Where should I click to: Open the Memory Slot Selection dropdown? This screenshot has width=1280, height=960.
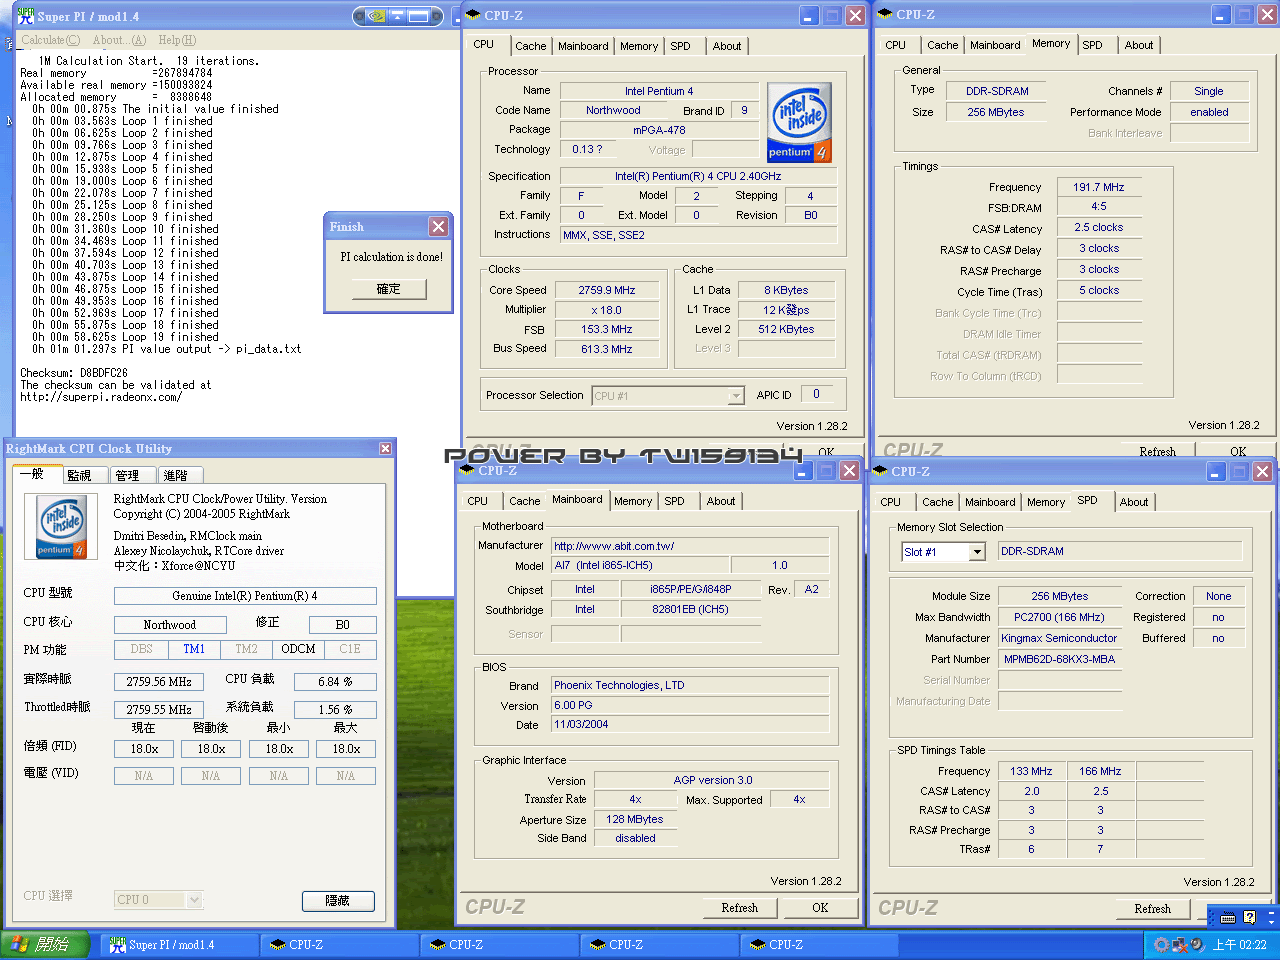pos(977,552)
